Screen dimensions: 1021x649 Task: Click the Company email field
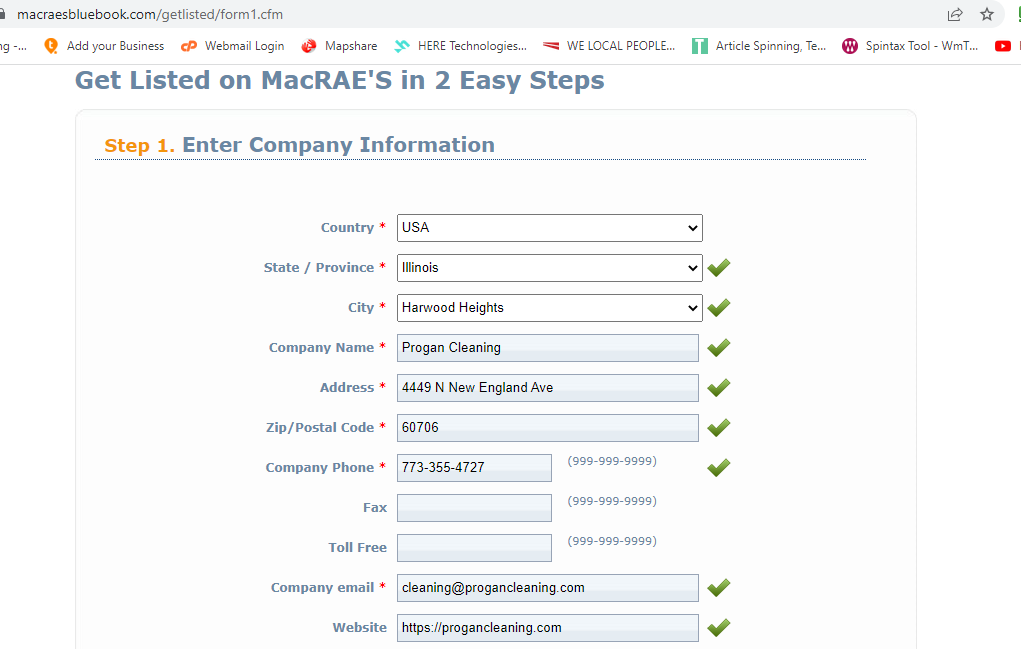(548, 588)
